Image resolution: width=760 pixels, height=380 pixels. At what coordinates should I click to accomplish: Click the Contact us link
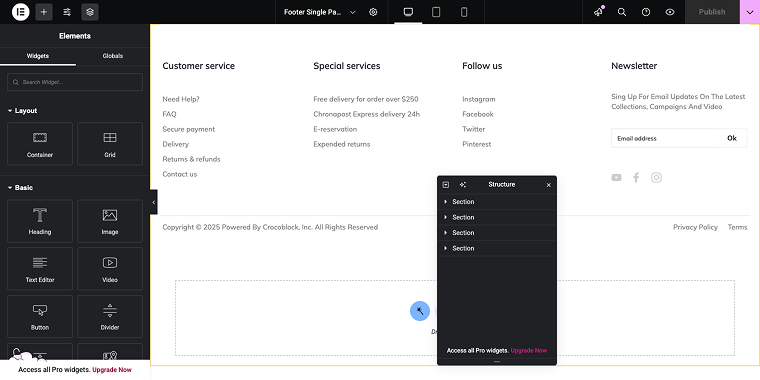click(x=180, y=174)
